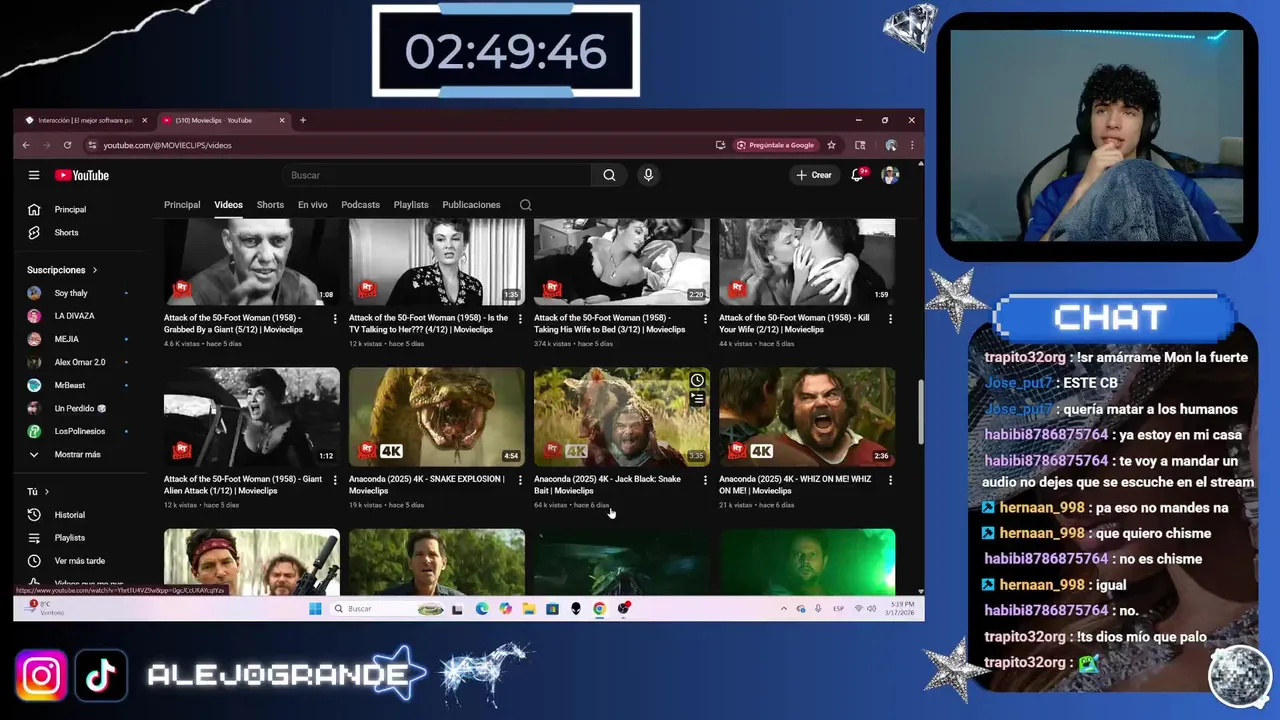Image resolution: width=1280 pixels, height=720 pixels.
Task: Switch to the Shorts channel tab
Action: (x=270, y=205)
